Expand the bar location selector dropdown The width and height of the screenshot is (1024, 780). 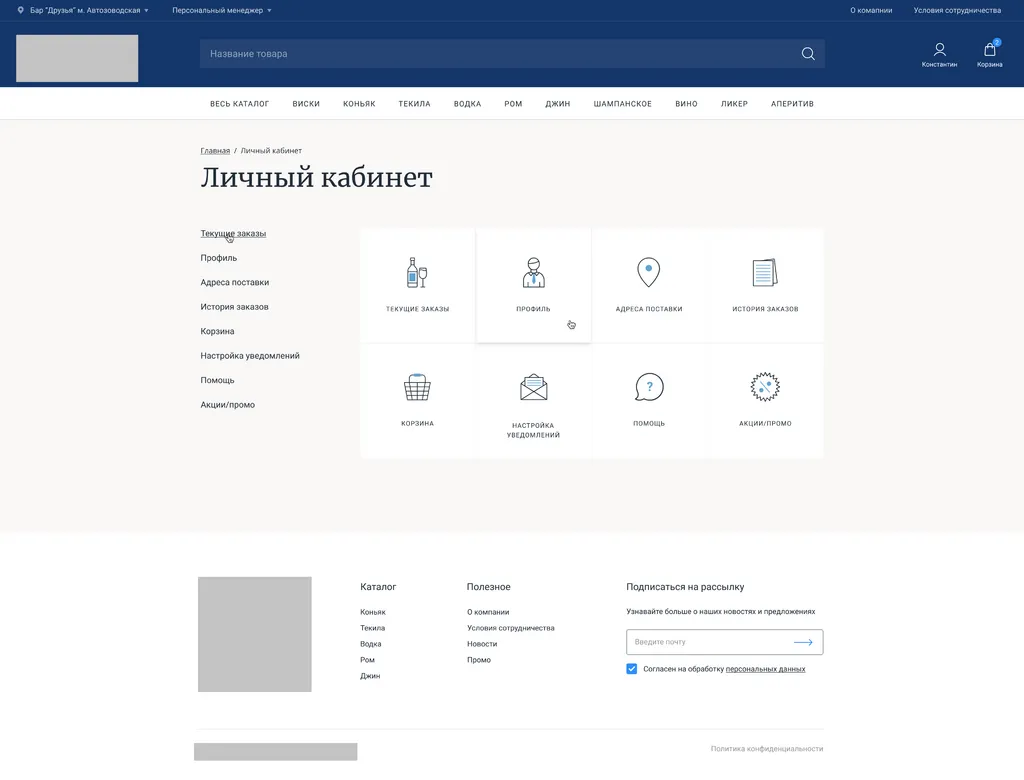[x=82, y=10]
